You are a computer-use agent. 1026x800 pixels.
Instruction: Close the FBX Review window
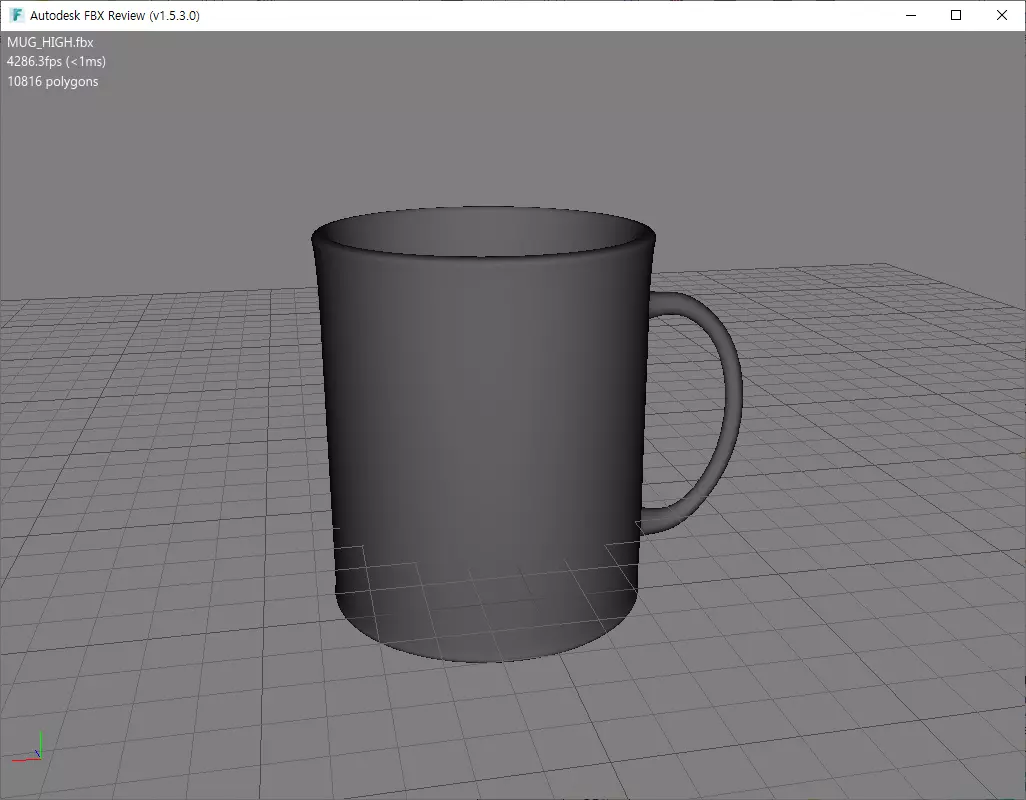[1002, 15]
